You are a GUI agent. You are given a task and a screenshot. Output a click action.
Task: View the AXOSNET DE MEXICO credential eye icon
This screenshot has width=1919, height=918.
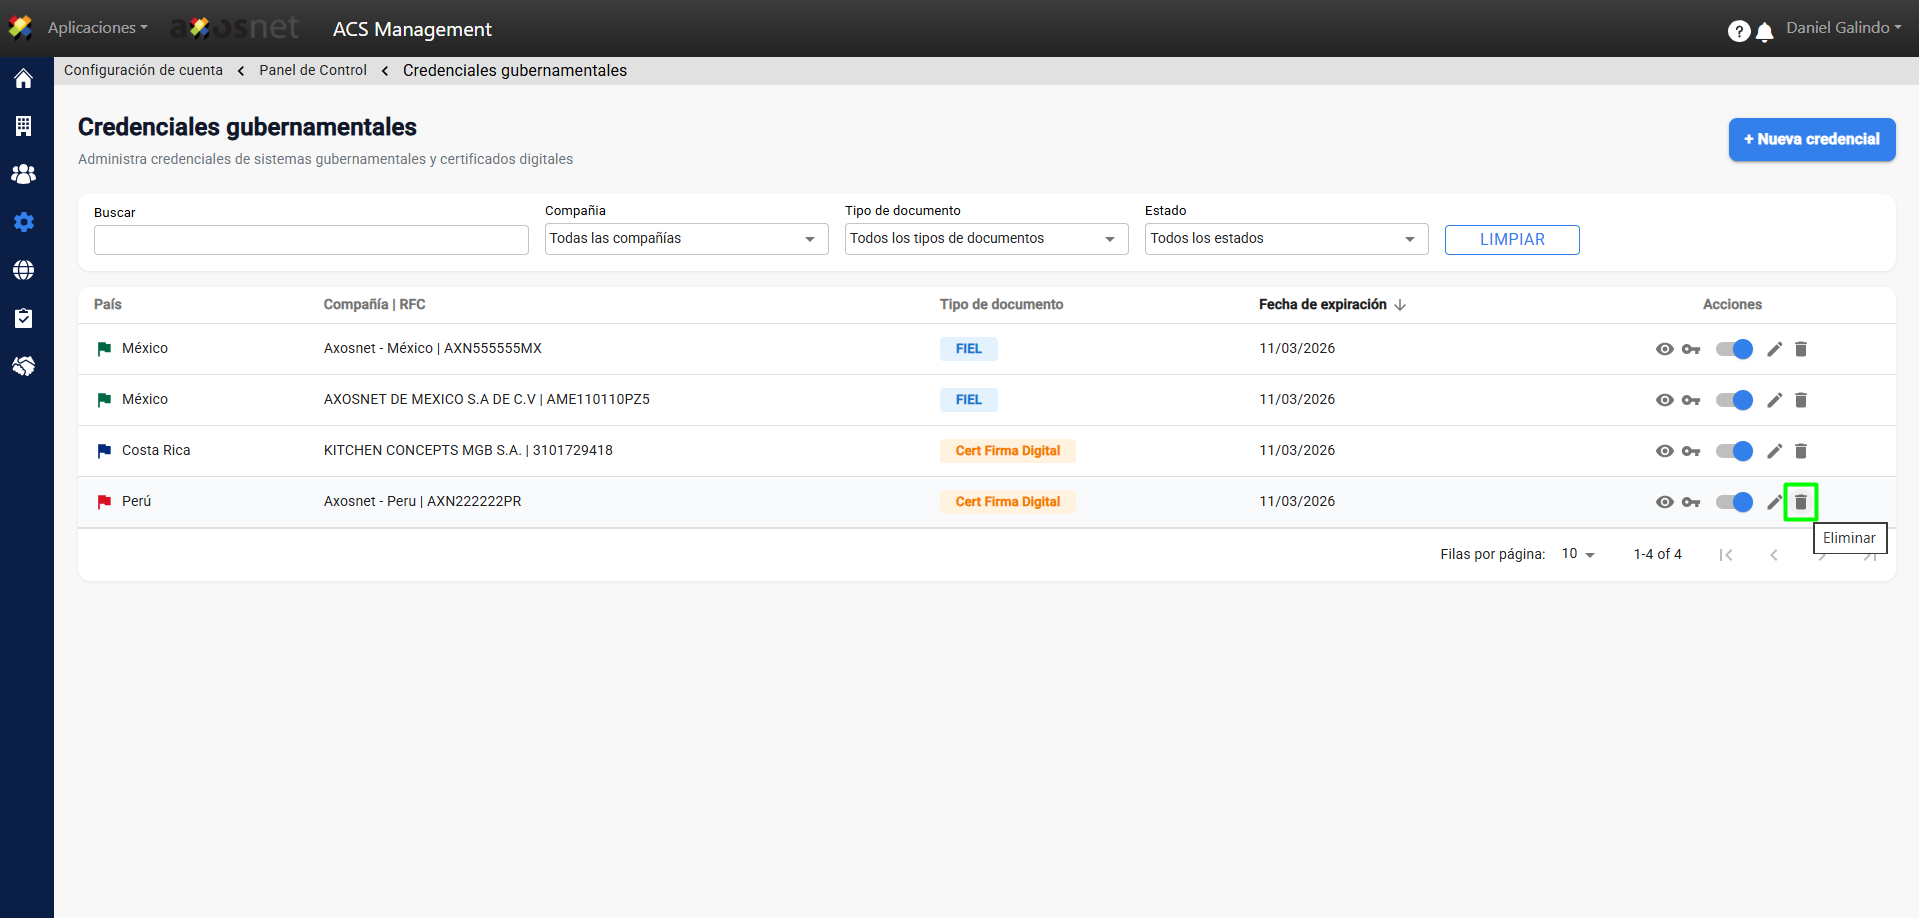coord(1664,400)
